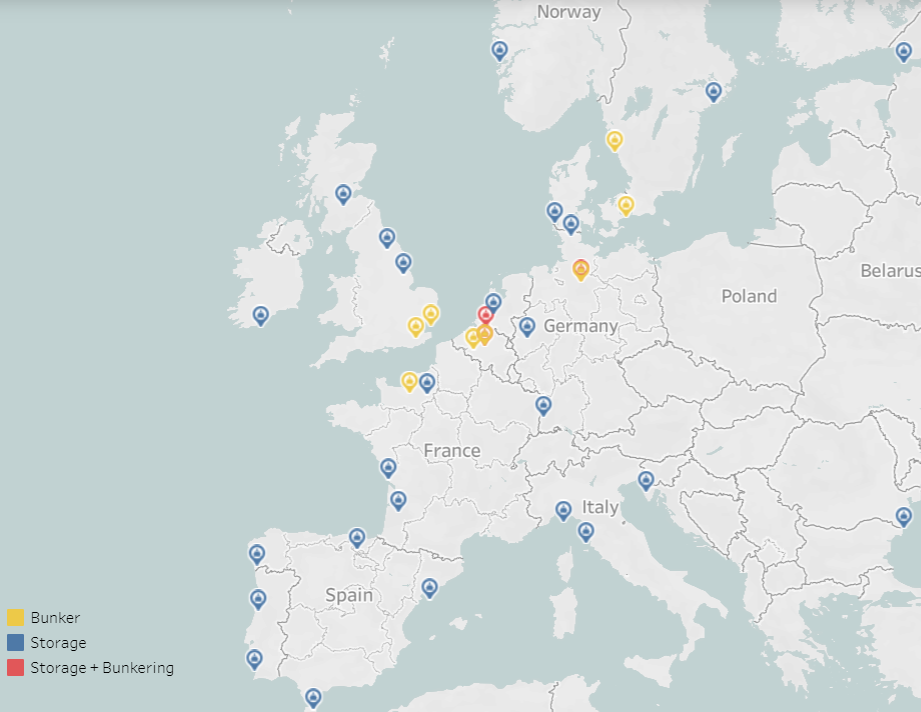
Task: Click the Germany country label
Action: point(581,326)
